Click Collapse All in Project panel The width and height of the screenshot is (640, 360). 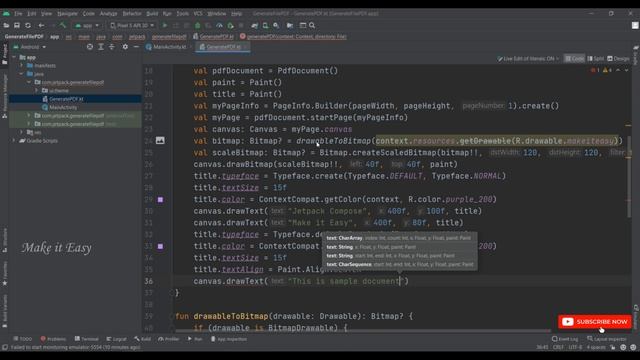(x=111, y=47)
